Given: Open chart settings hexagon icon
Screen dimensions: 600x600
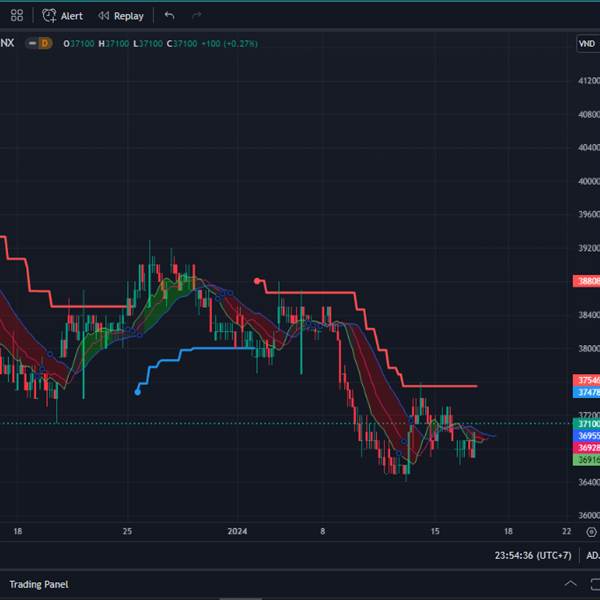Looking at the screenshot, I should click(591, 532).
